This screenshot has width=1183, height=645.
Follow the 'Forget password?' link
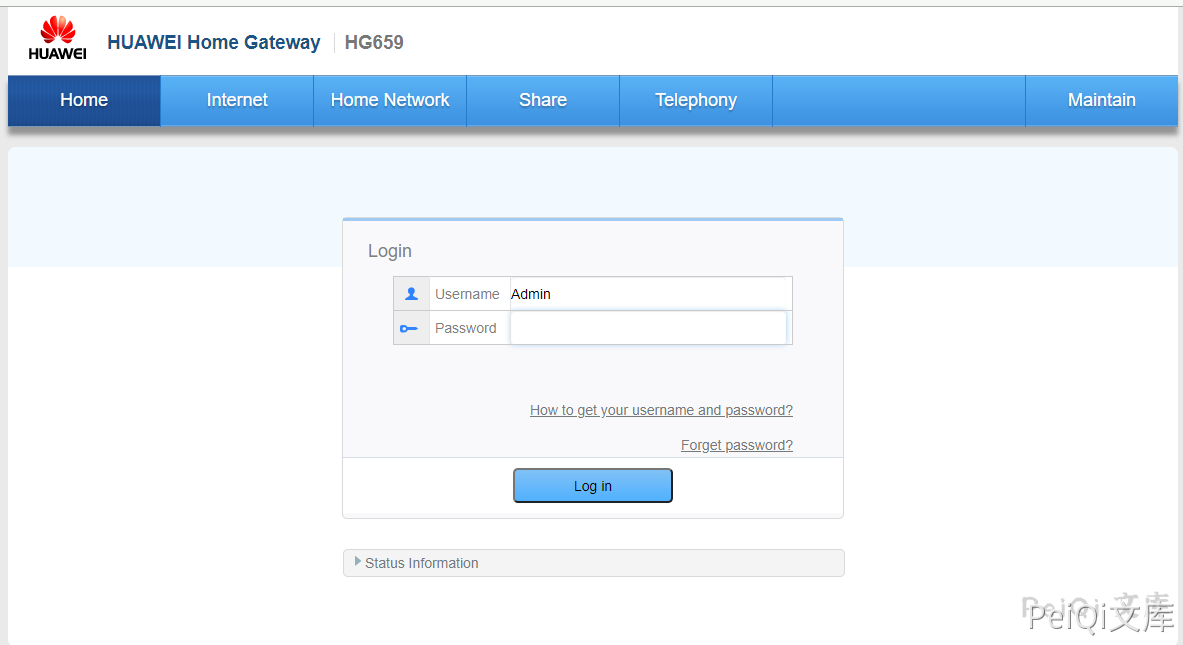point(737,445)
